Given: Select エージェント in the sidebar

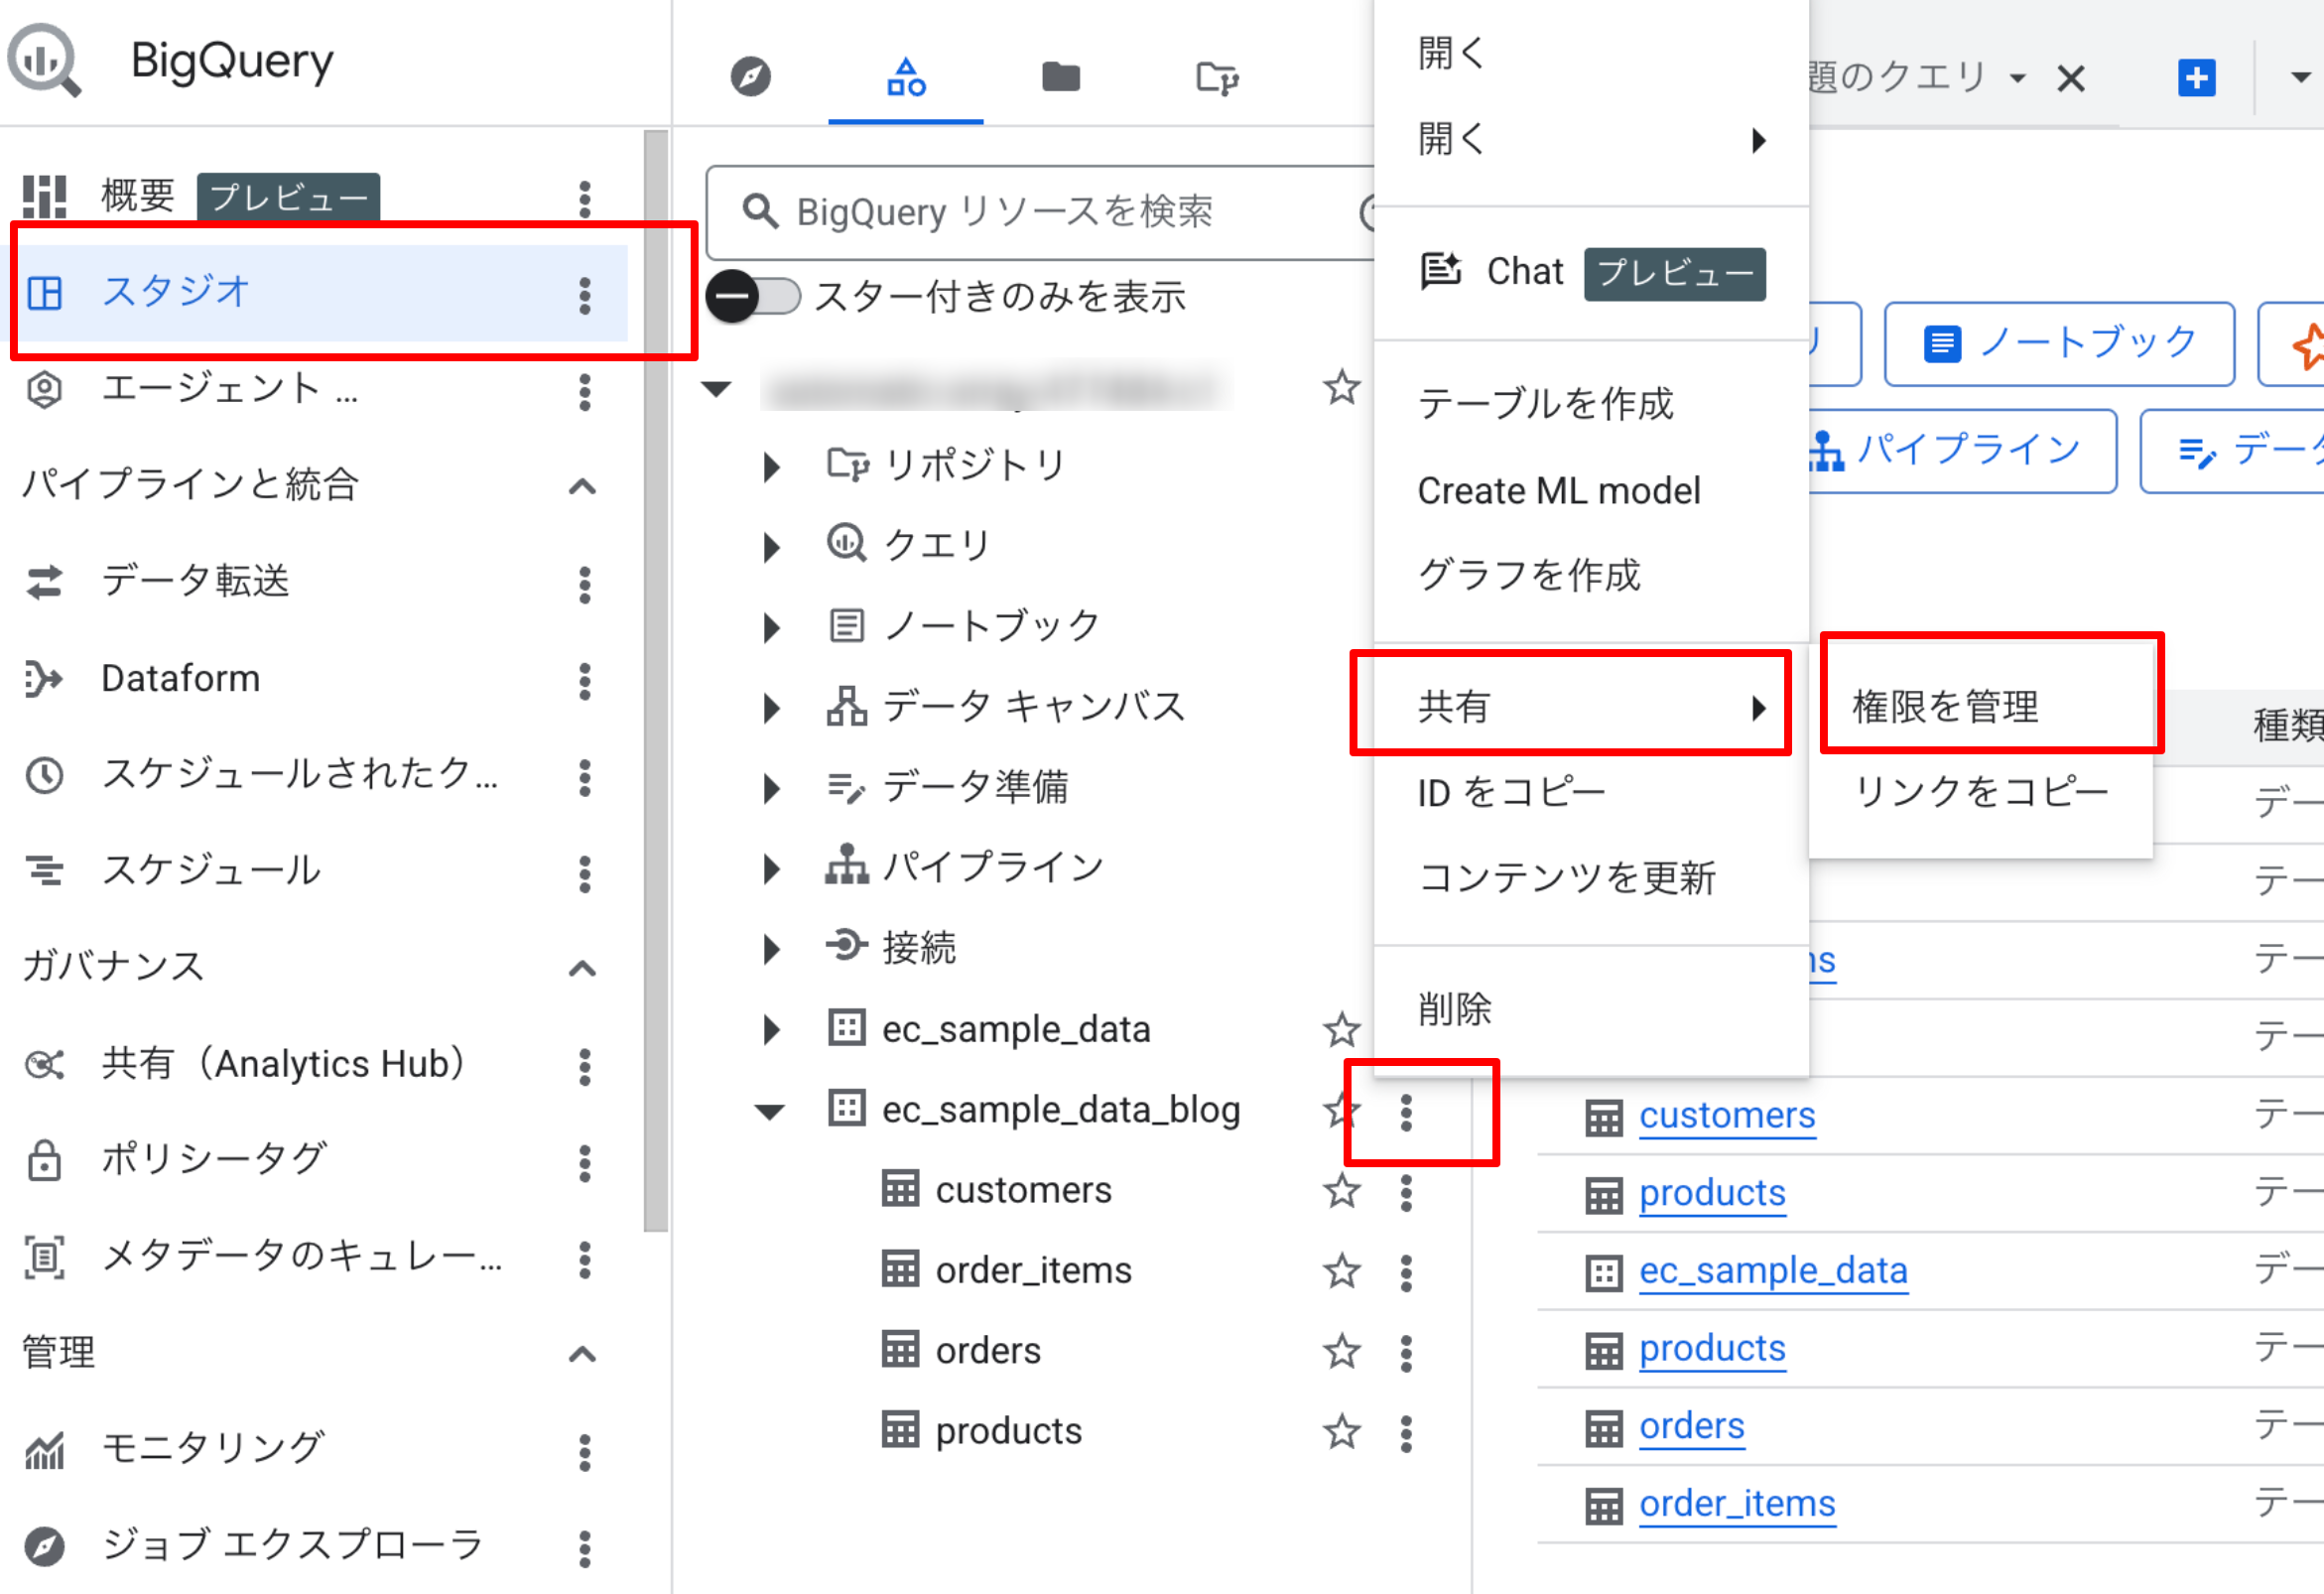Looking at the screenshot, I should pyautogui.click(x=230, y=389).
